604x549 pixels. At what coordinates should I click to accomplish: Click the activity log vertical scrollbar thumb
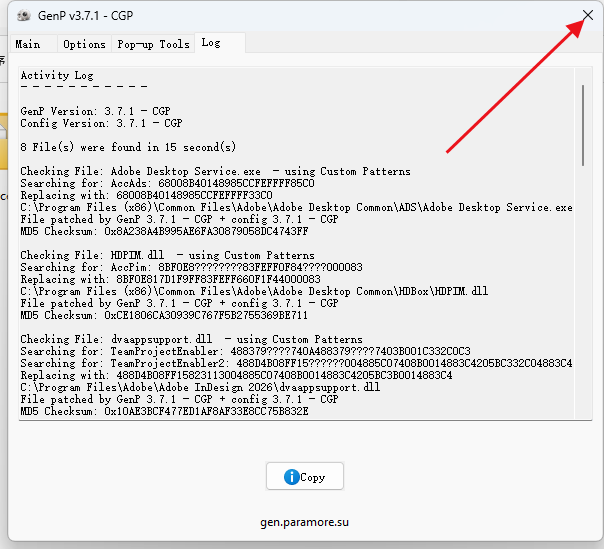click(583, 125)
